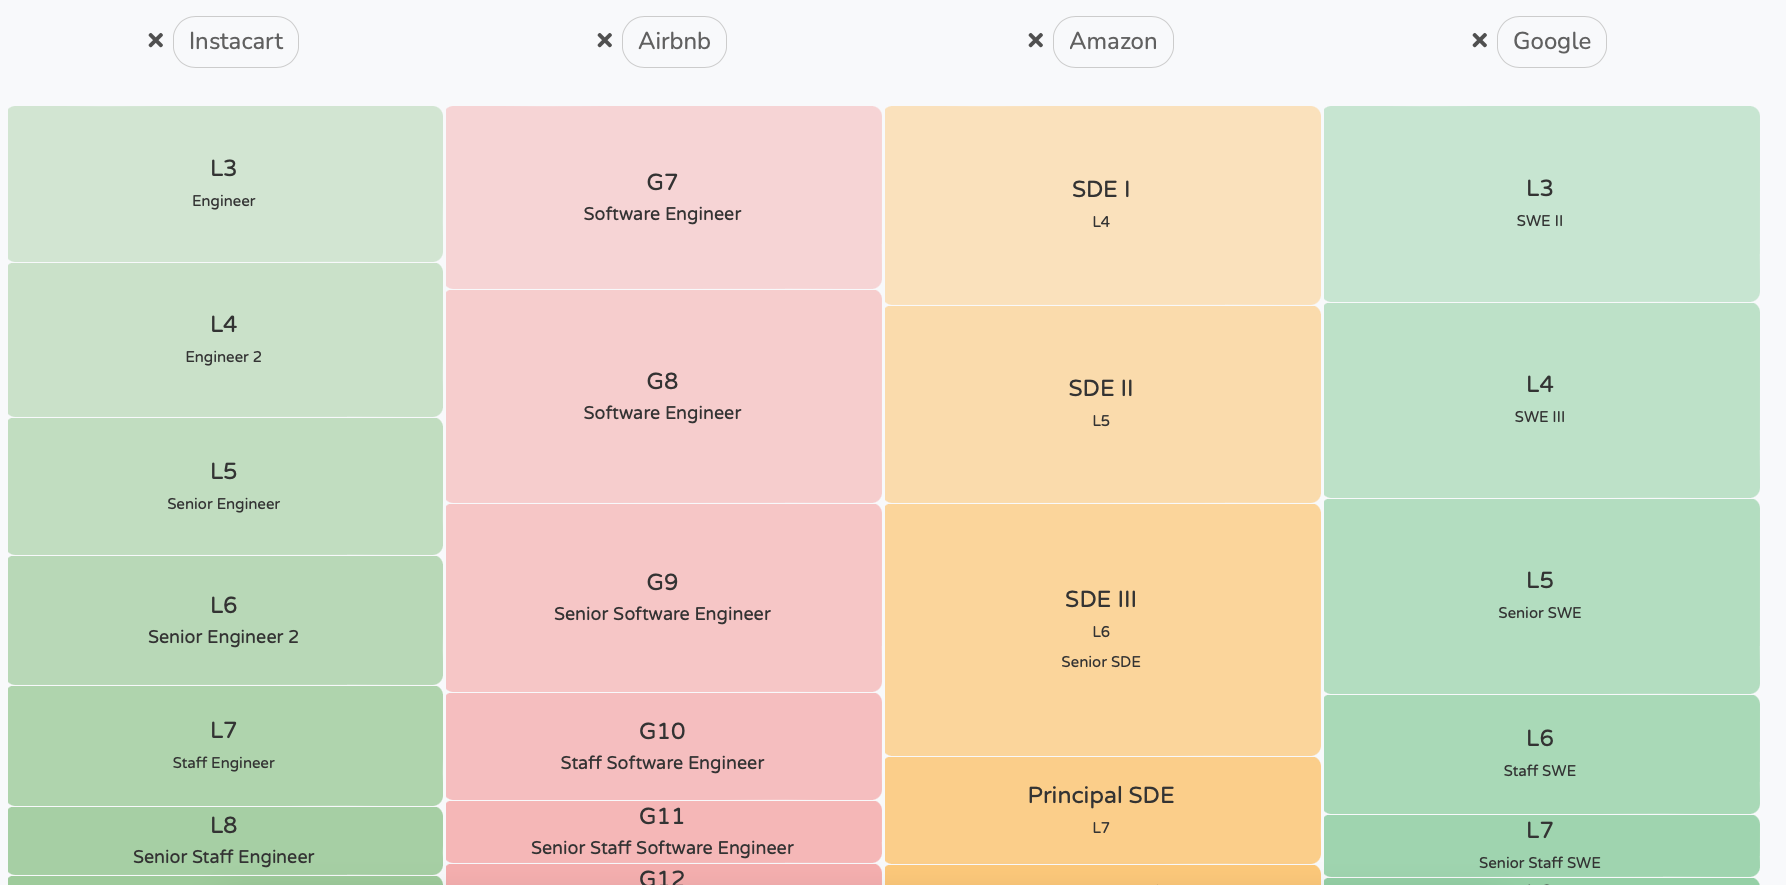View the Amazon Principal SDE level

tap(1101, 810)
